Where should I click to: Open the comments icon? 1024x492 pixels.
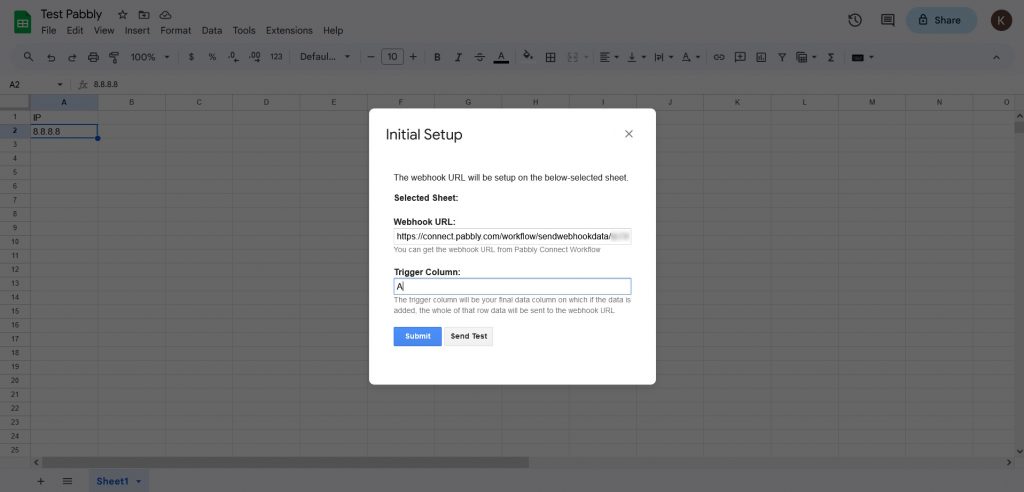887,20
